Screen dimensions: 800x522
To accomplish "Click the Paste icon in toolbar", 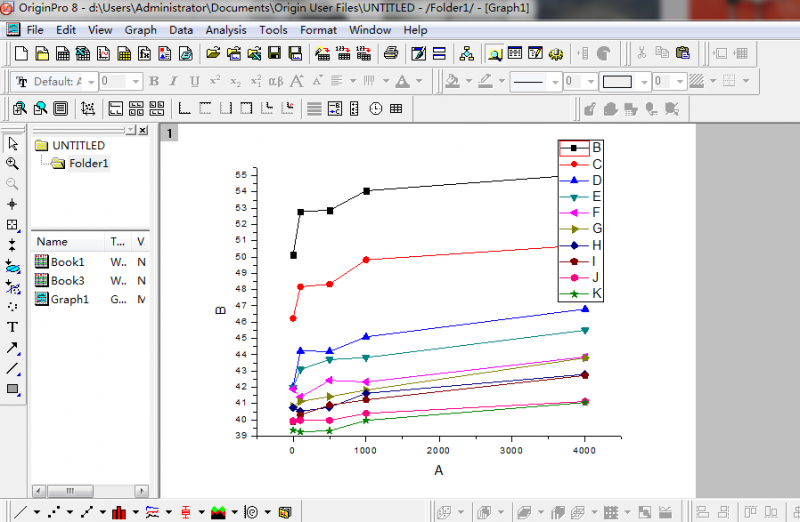I will (x=683, y=53).
